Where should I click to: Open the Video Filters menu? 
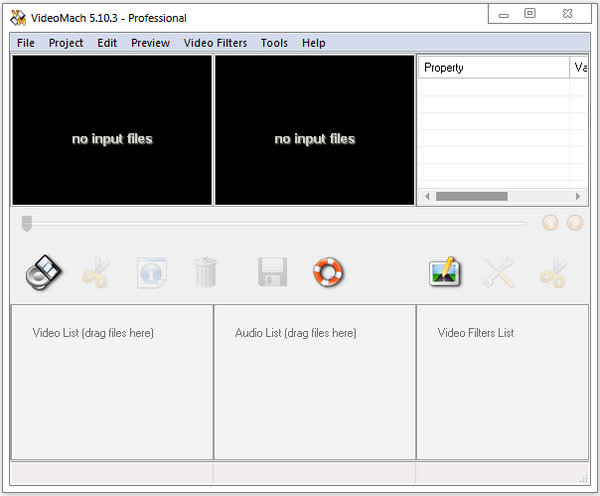click(215, 43)
